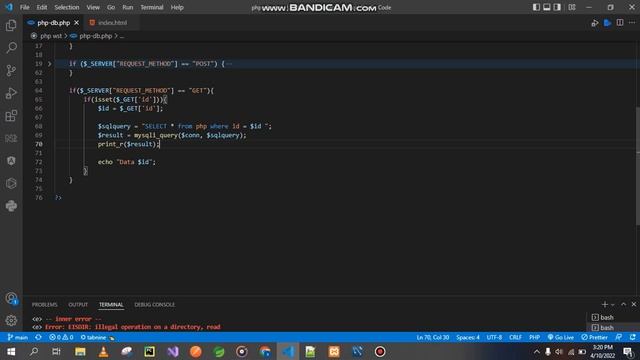640x360 pixels.
Task: Click Ln 70, Col 30 cursor position
Action: [433, 338]
